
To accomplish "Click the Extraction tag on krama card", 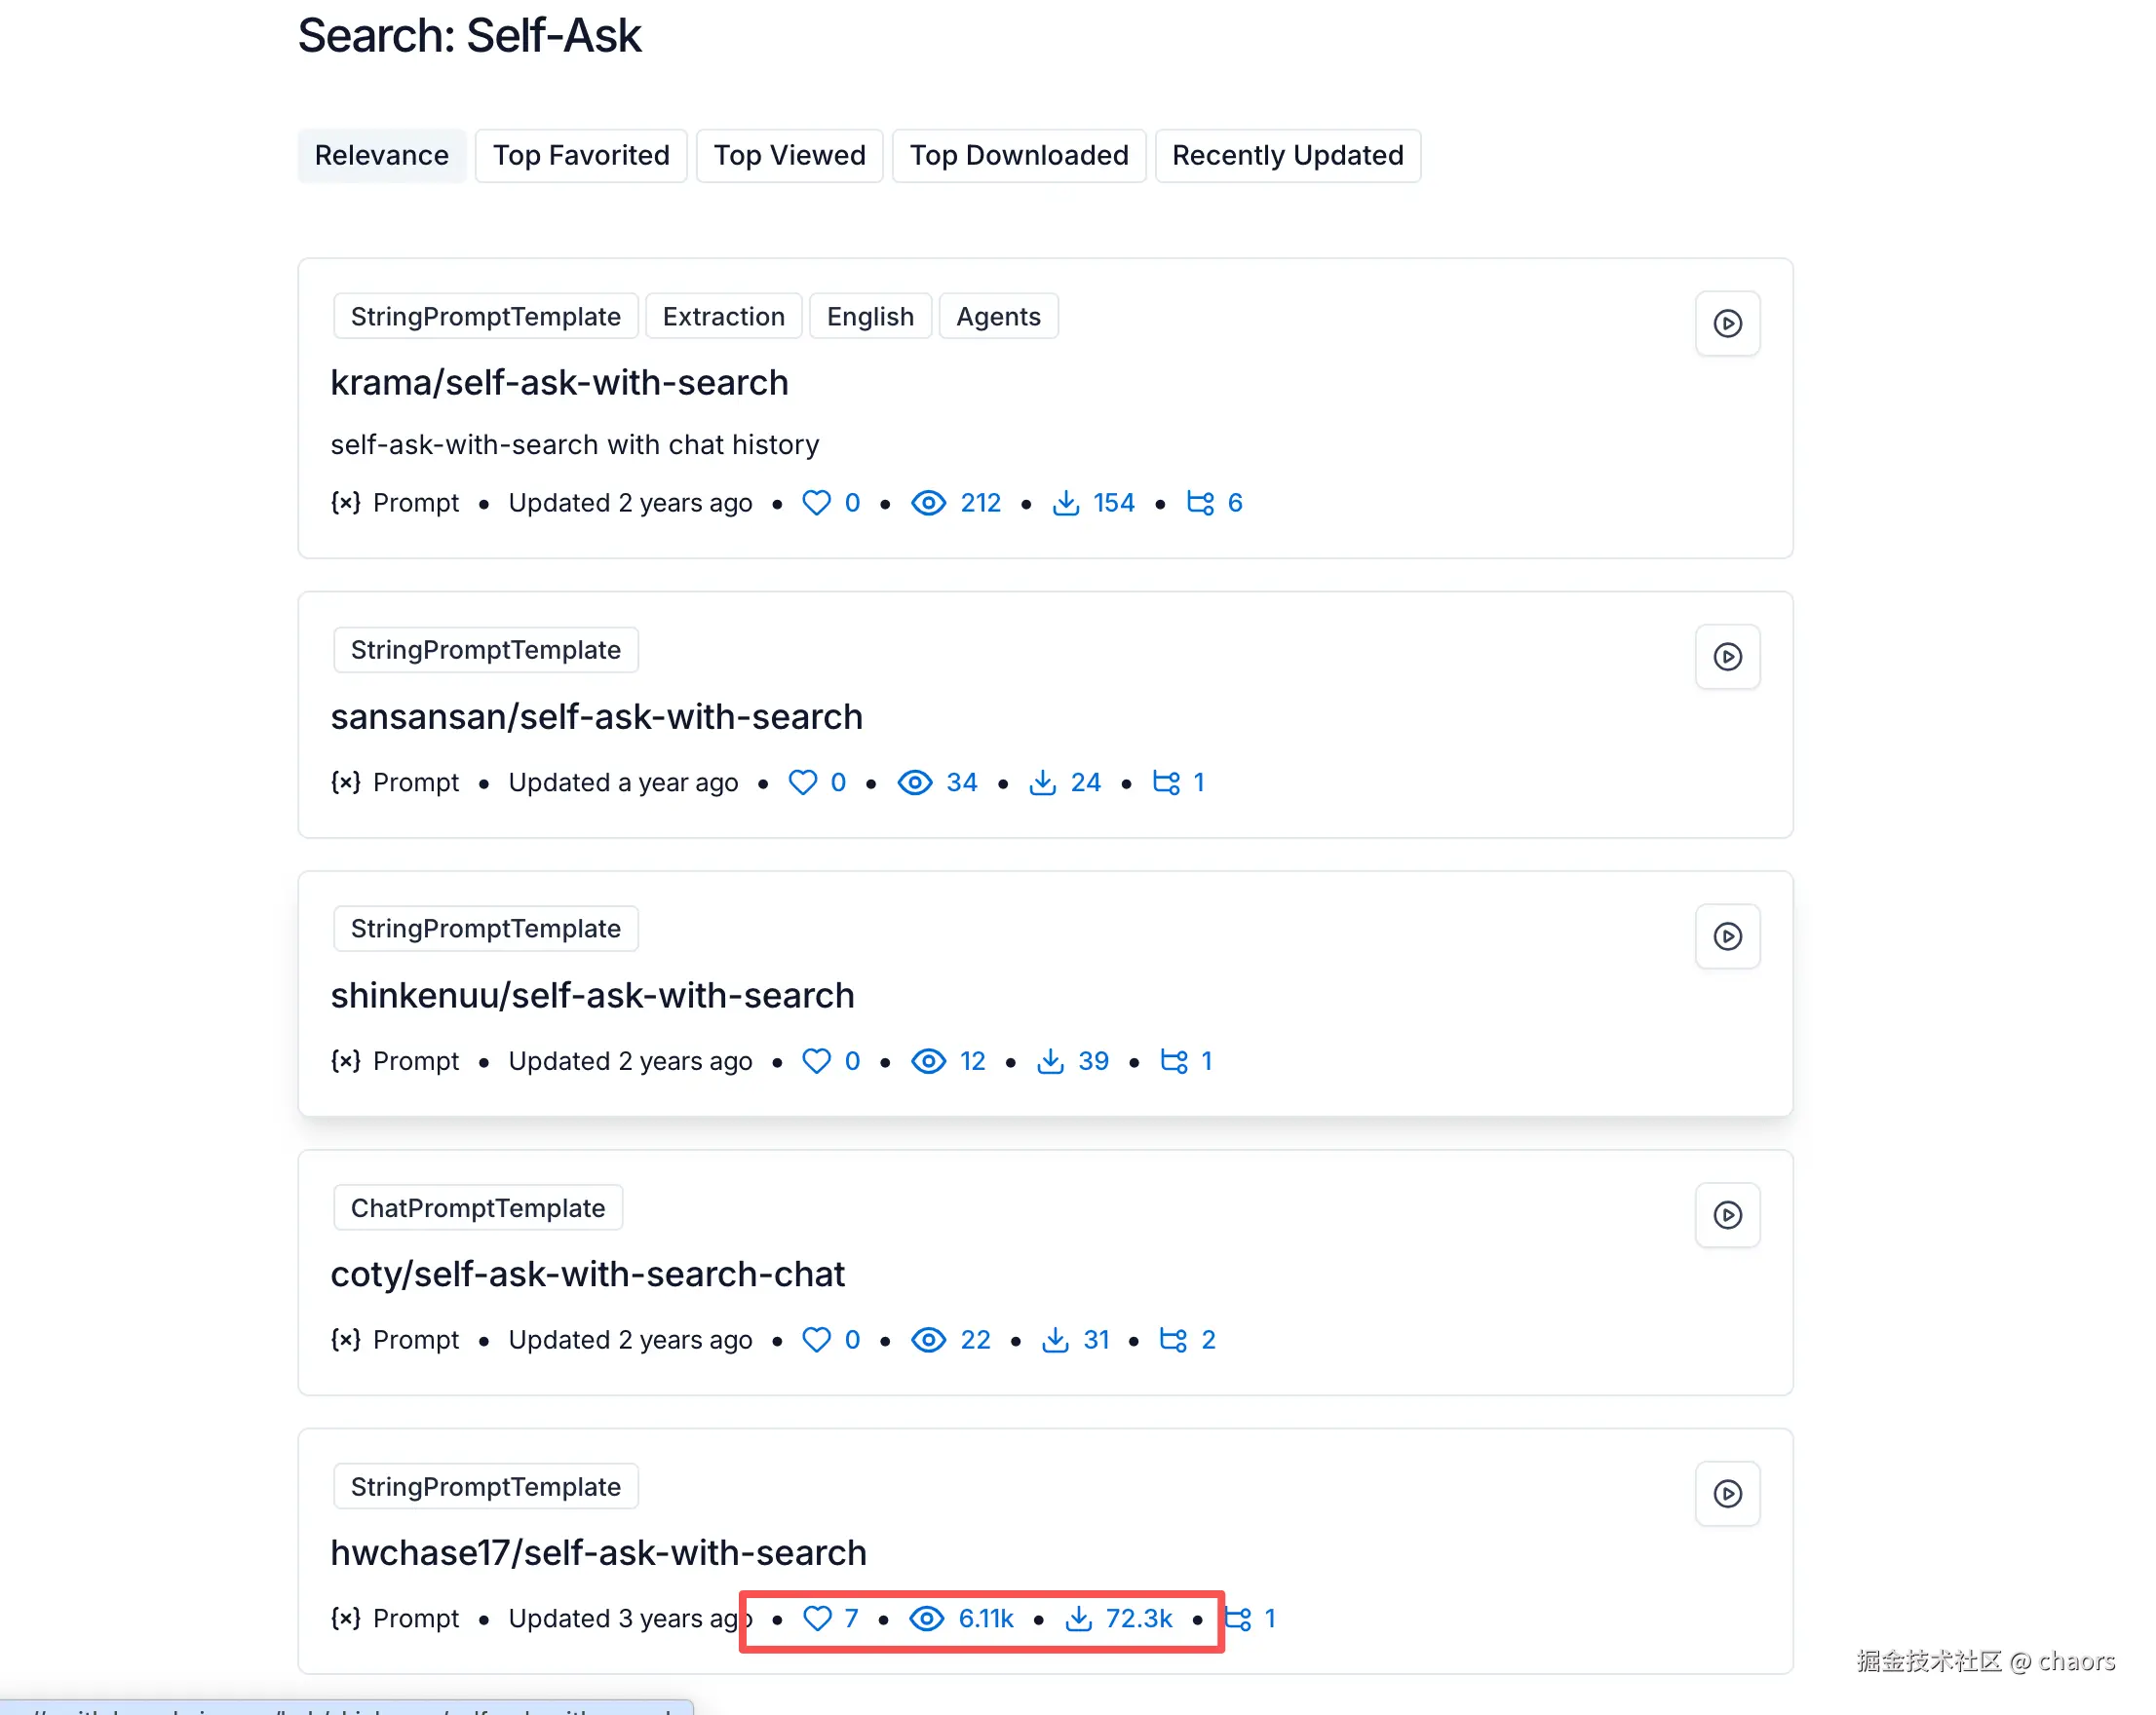I will 723,317.
